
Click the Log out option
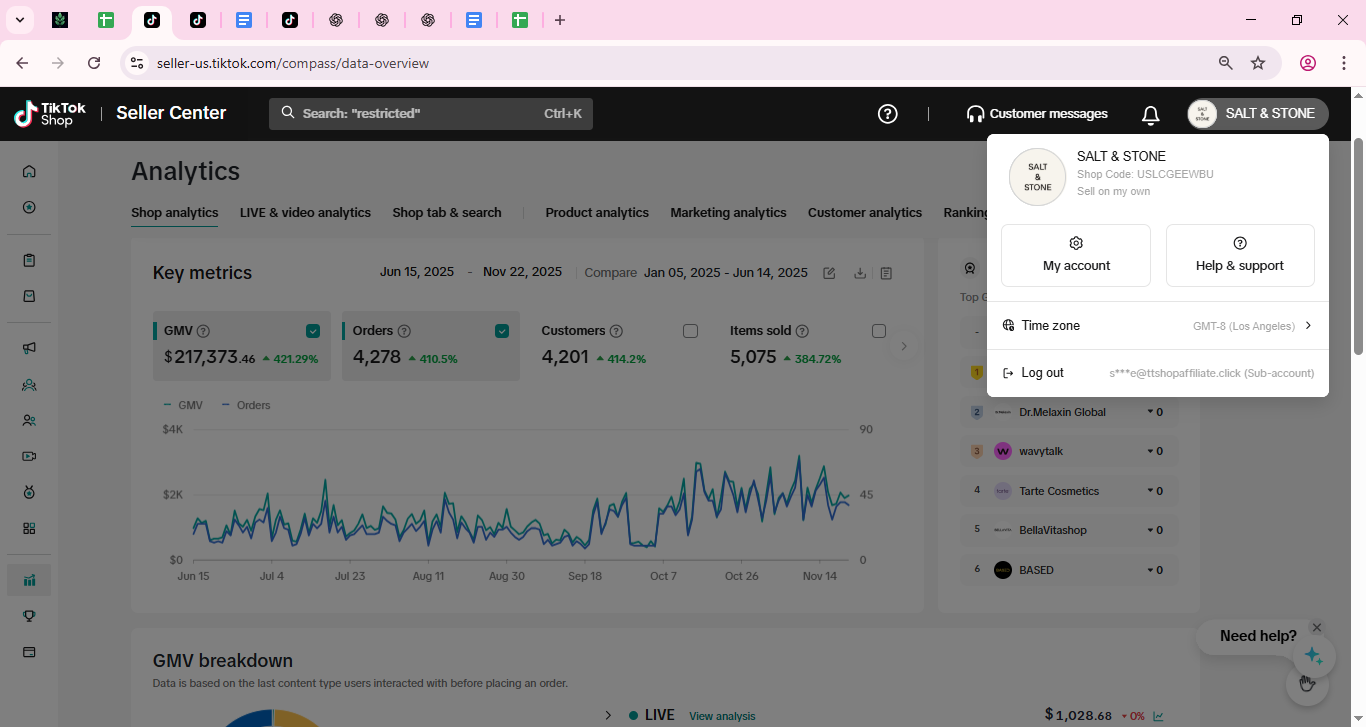click(1042, 373)
